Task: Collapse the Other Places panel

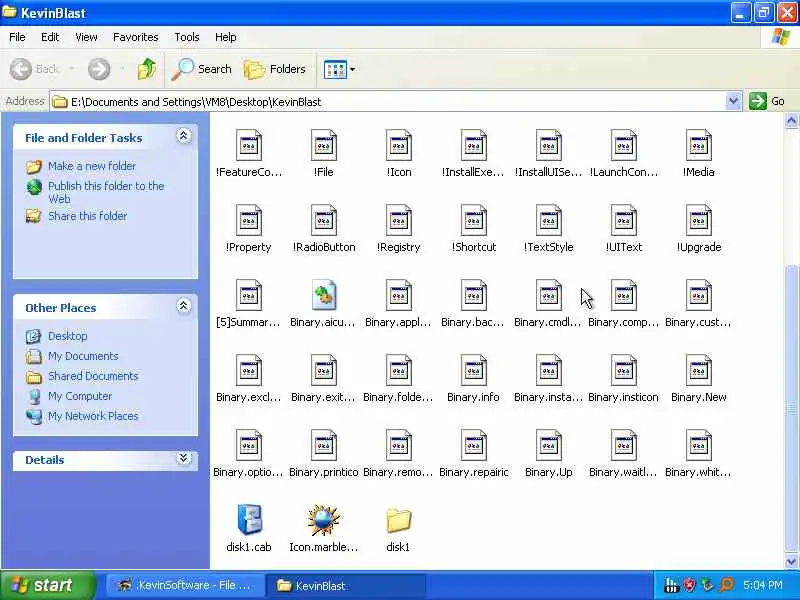Action: pyautogui.click(x=184, y=306)
